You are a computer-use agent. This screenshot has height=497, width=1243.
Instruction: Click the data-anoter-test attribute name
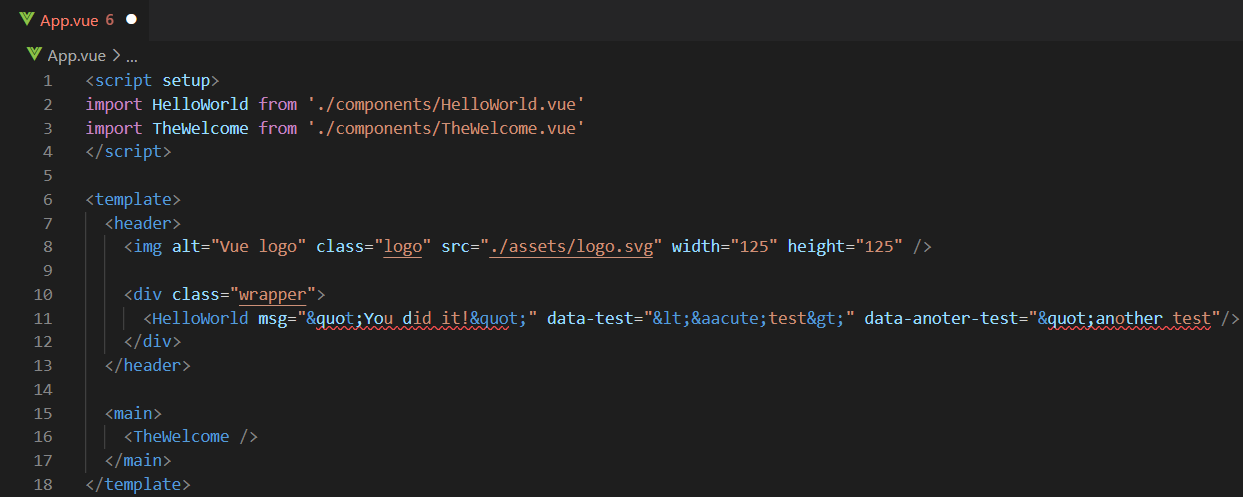tap(942, 318)
